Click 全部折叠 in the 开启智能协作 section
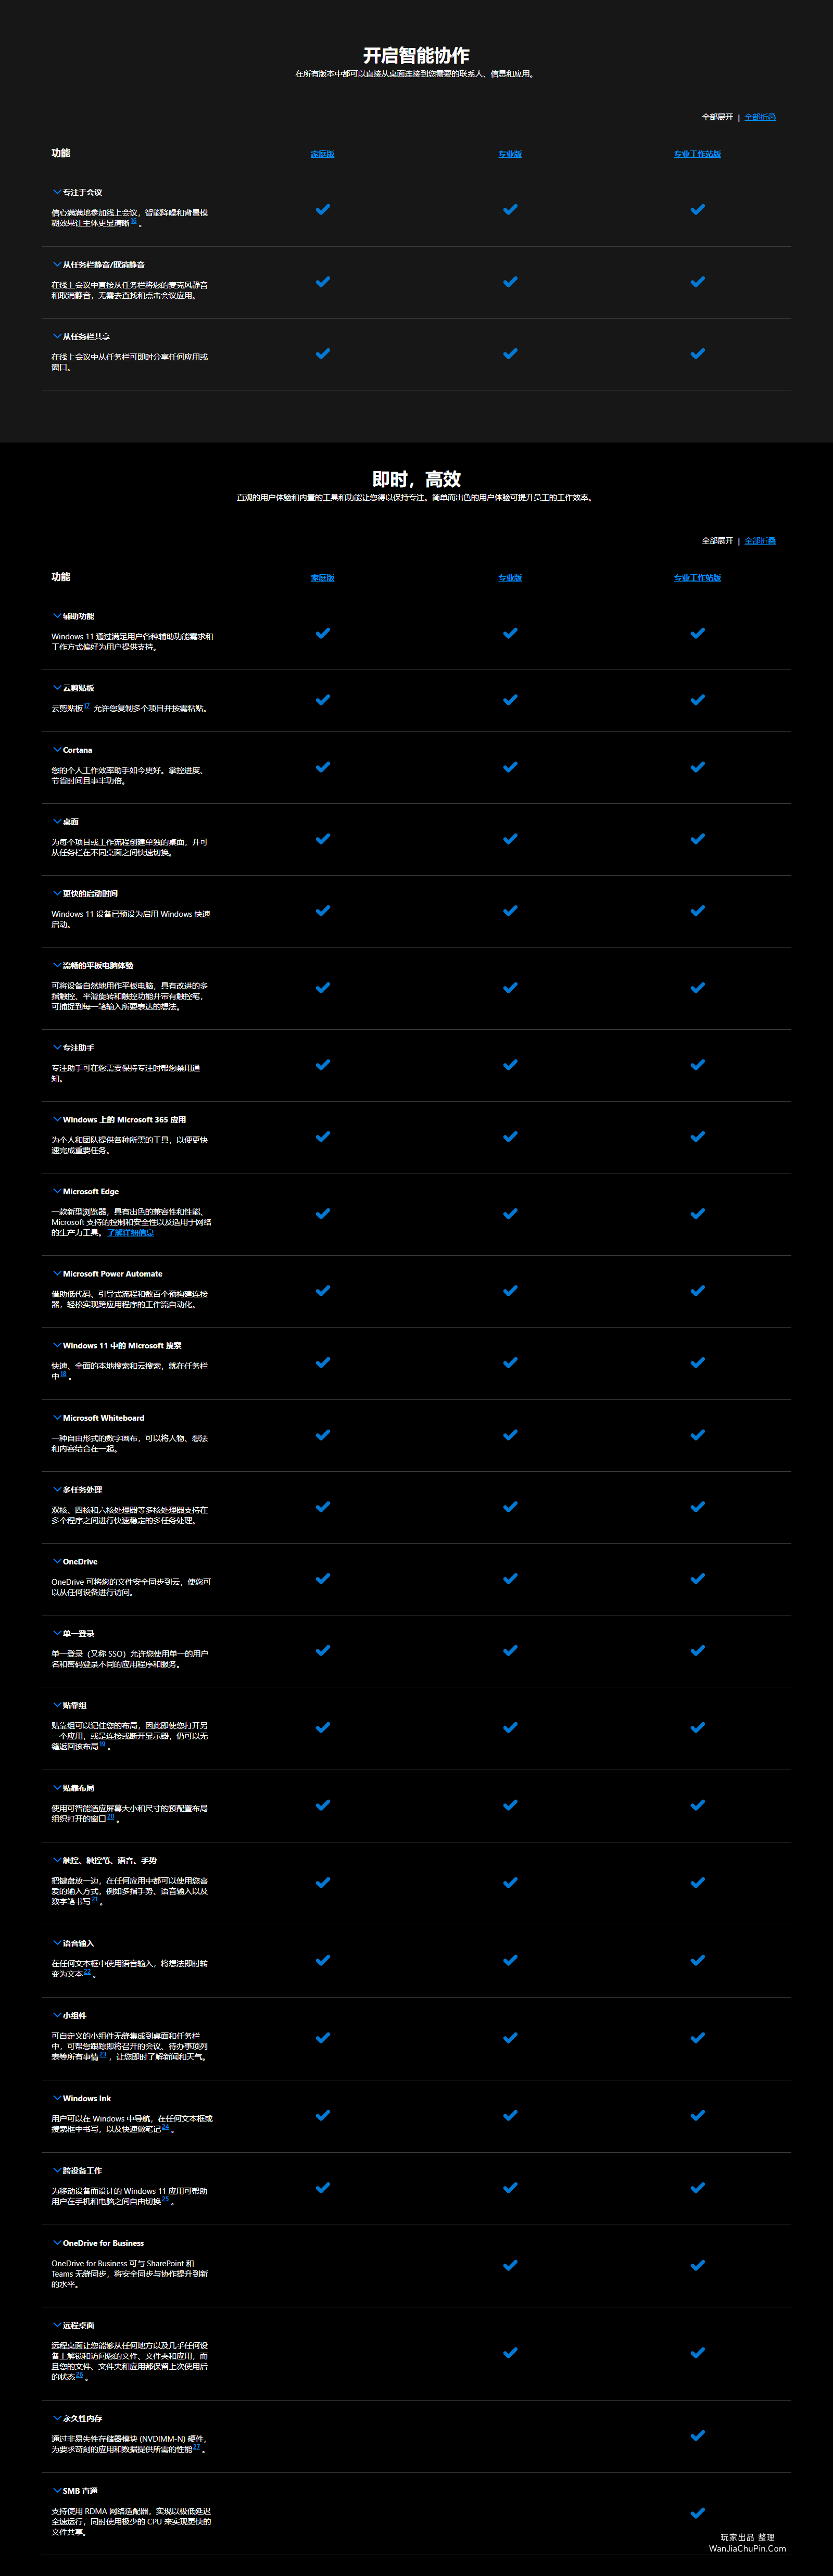Viewport: 833px width, 2576px height. [x=760, y=117]
